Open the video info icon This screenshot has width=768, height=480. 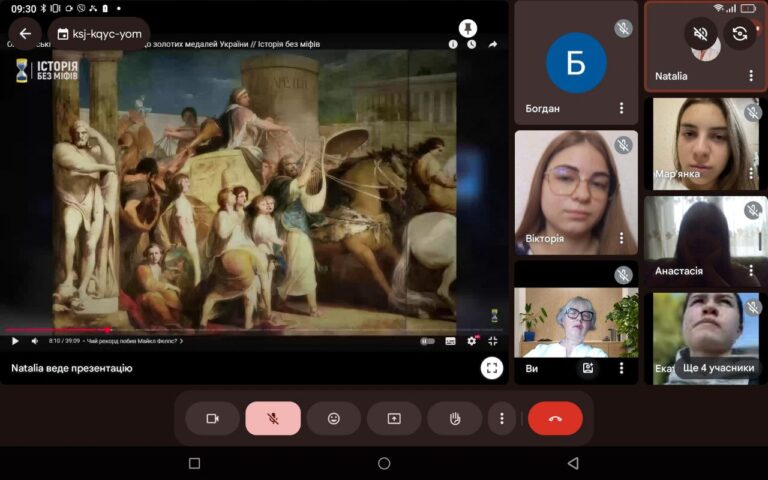pos(453,44)
